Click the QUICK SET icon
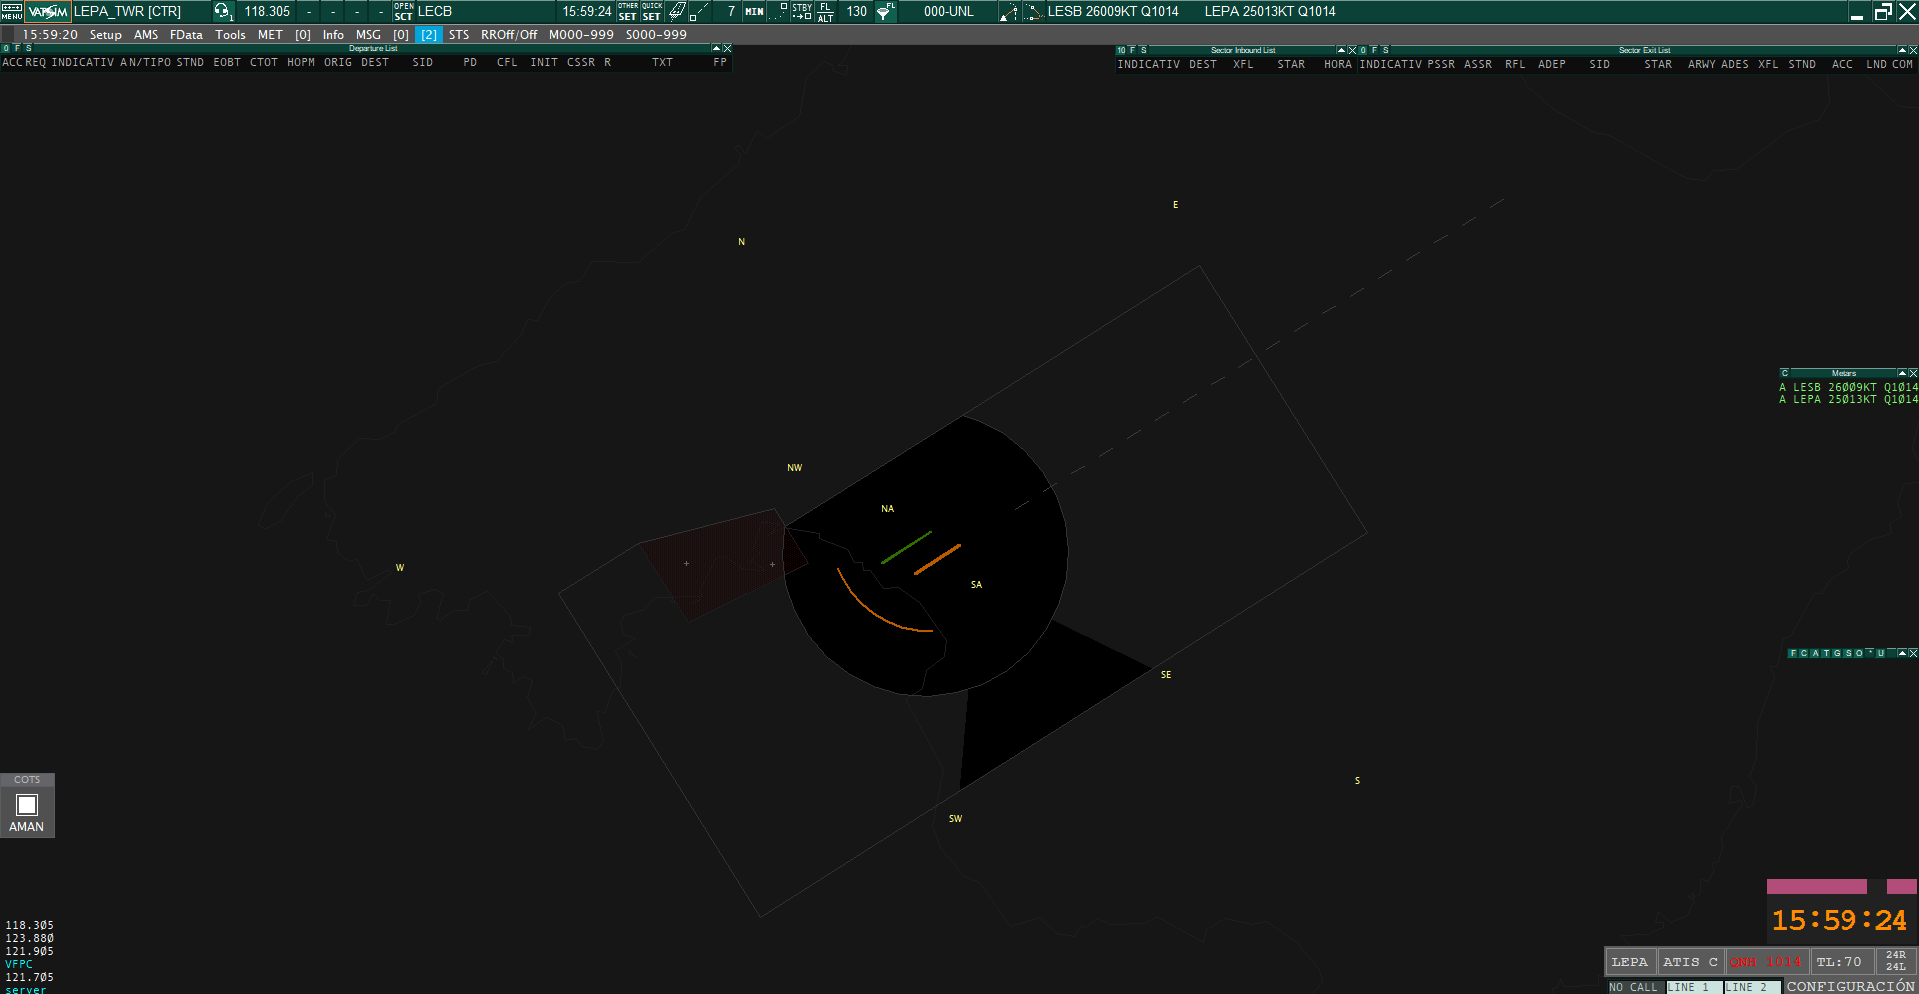The image size is (1919, 994). coord(651,12)
